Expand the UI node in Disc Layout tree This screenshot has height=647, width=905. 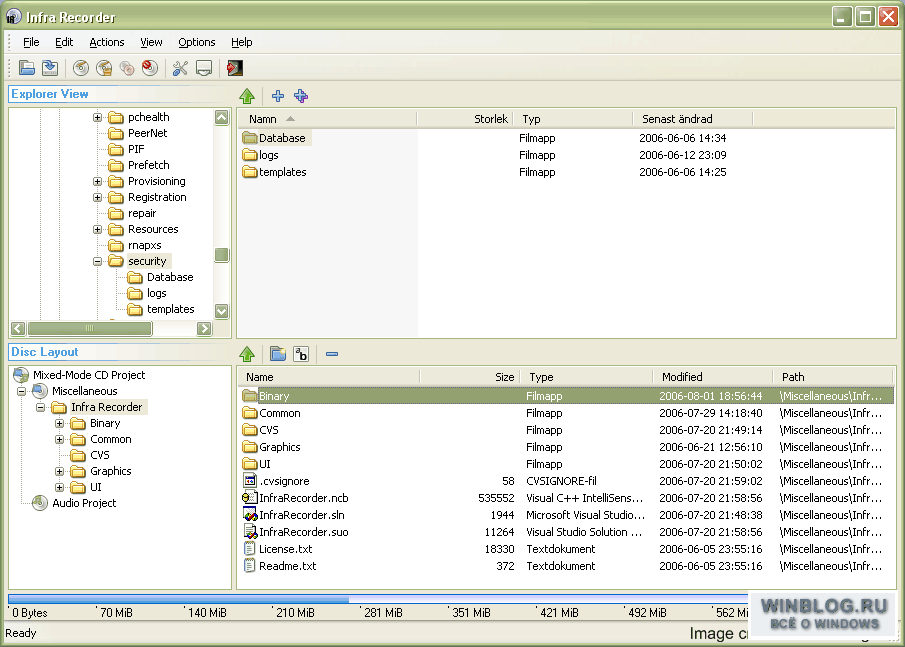59,488
